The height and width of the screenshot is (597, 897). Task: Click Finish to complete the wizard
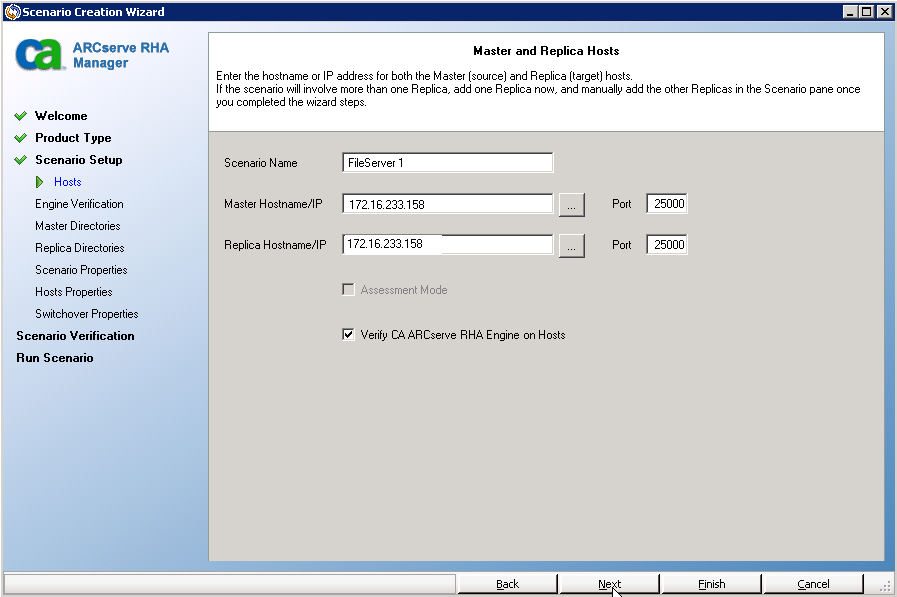711,583
